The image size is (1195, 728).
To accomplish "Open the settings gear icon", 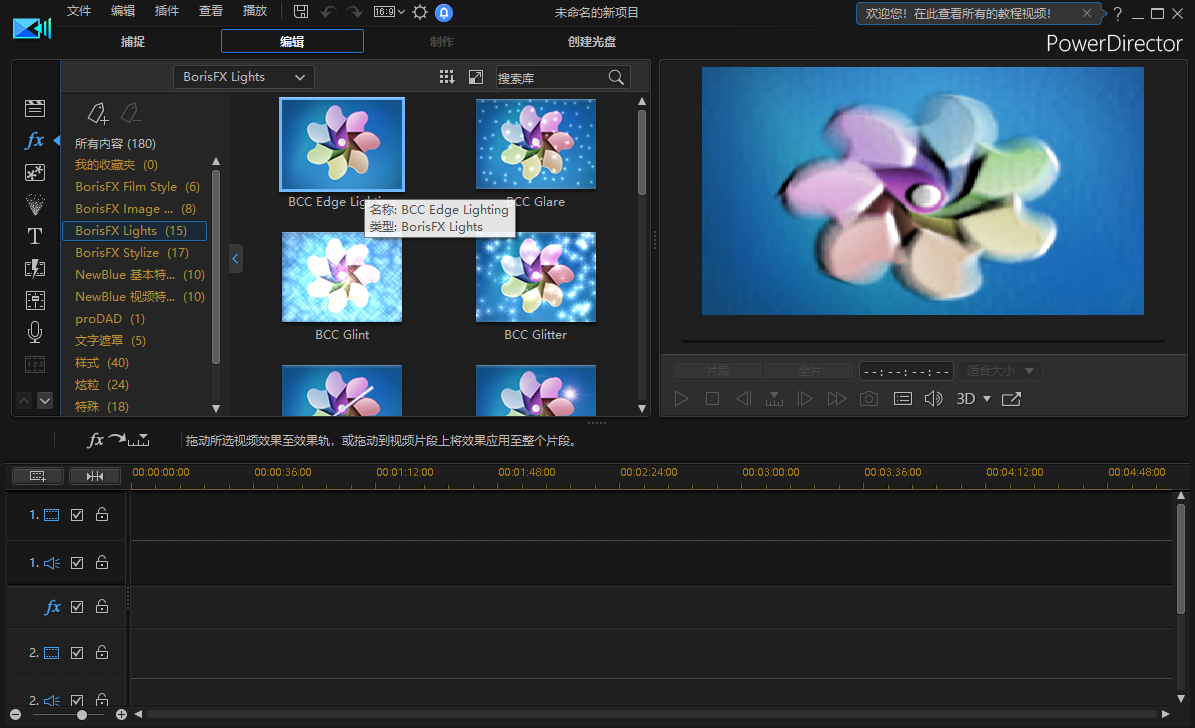I will tap(420, 12).
